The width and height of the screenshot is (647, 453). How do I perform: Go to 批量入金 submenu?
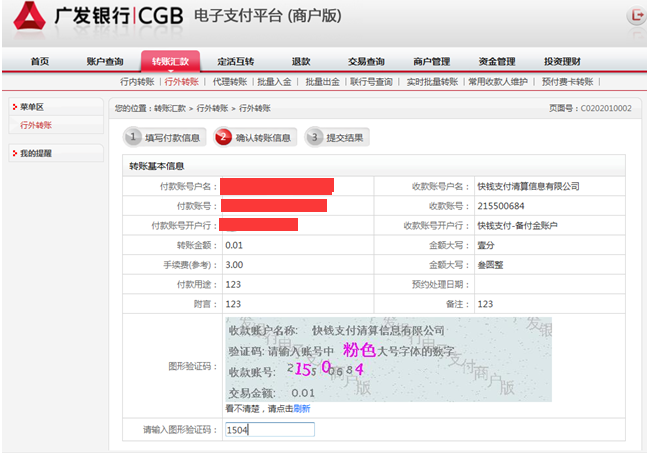click(x=274, y=82)
